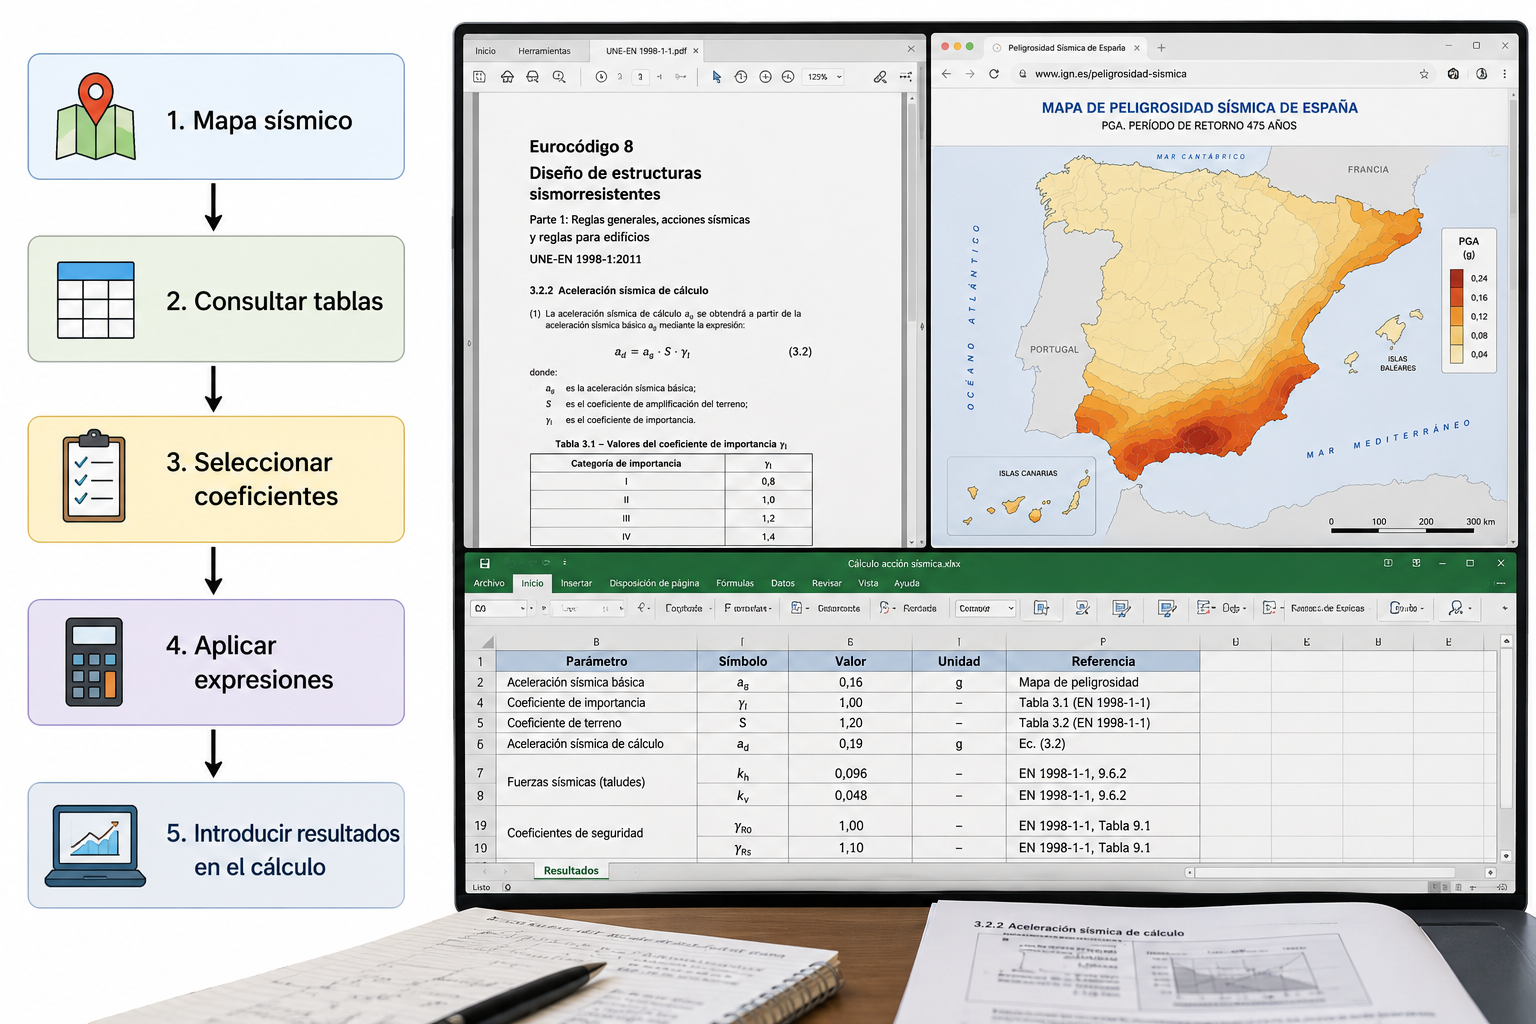Switch to the Datos ribbon tab

coord(783,583)
